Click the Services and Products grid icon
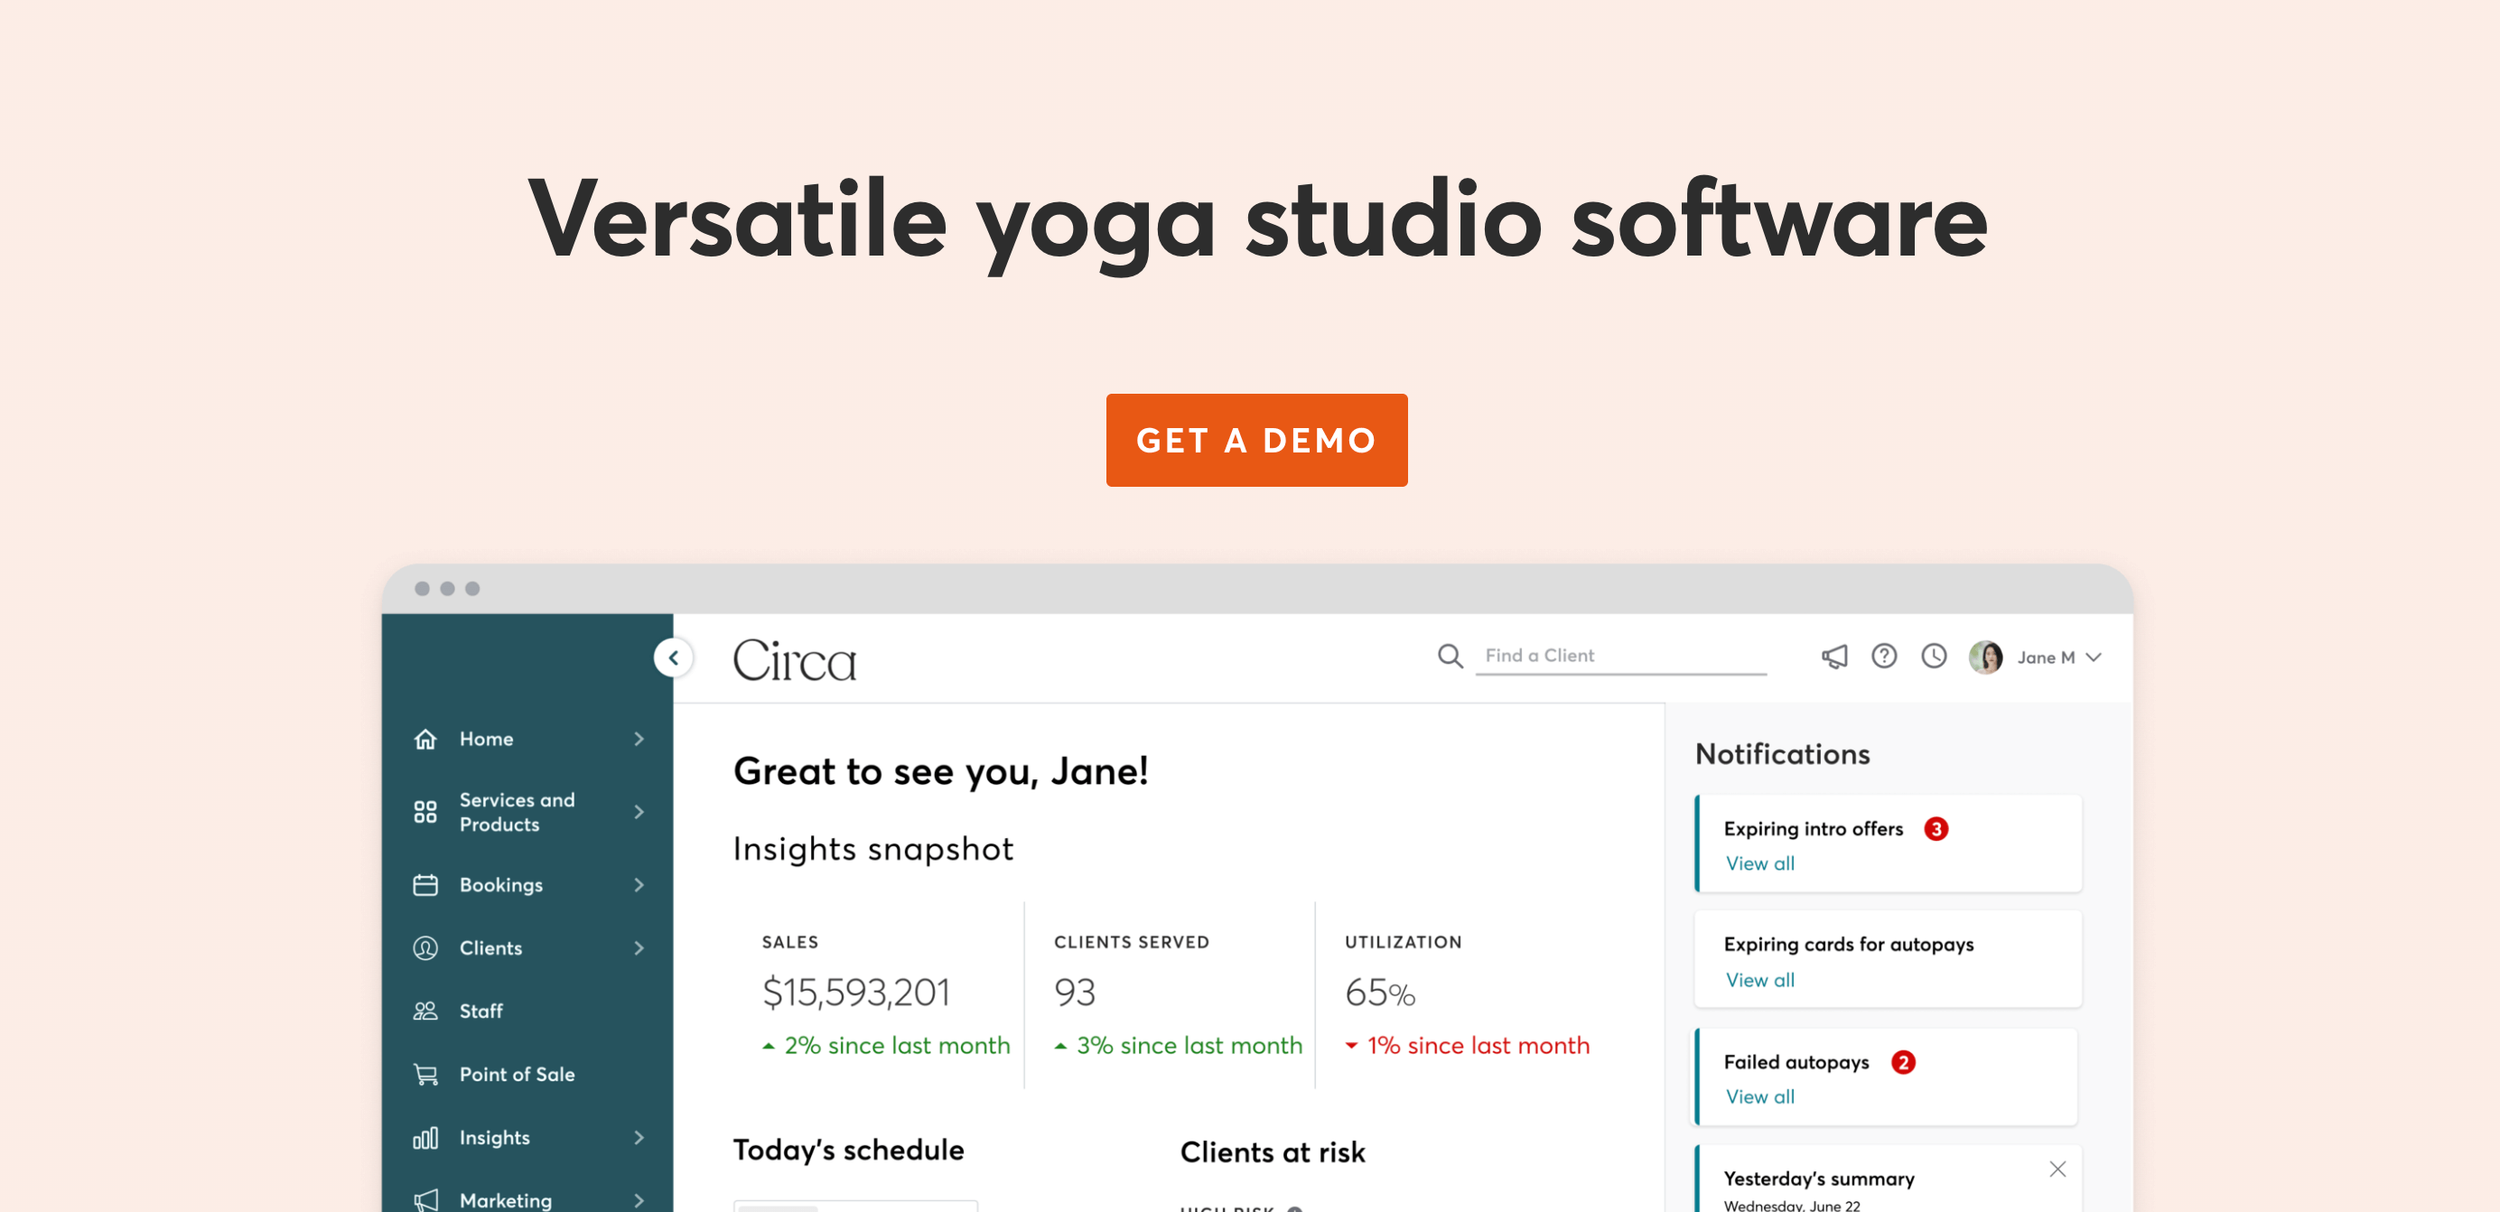 (425, 811)
